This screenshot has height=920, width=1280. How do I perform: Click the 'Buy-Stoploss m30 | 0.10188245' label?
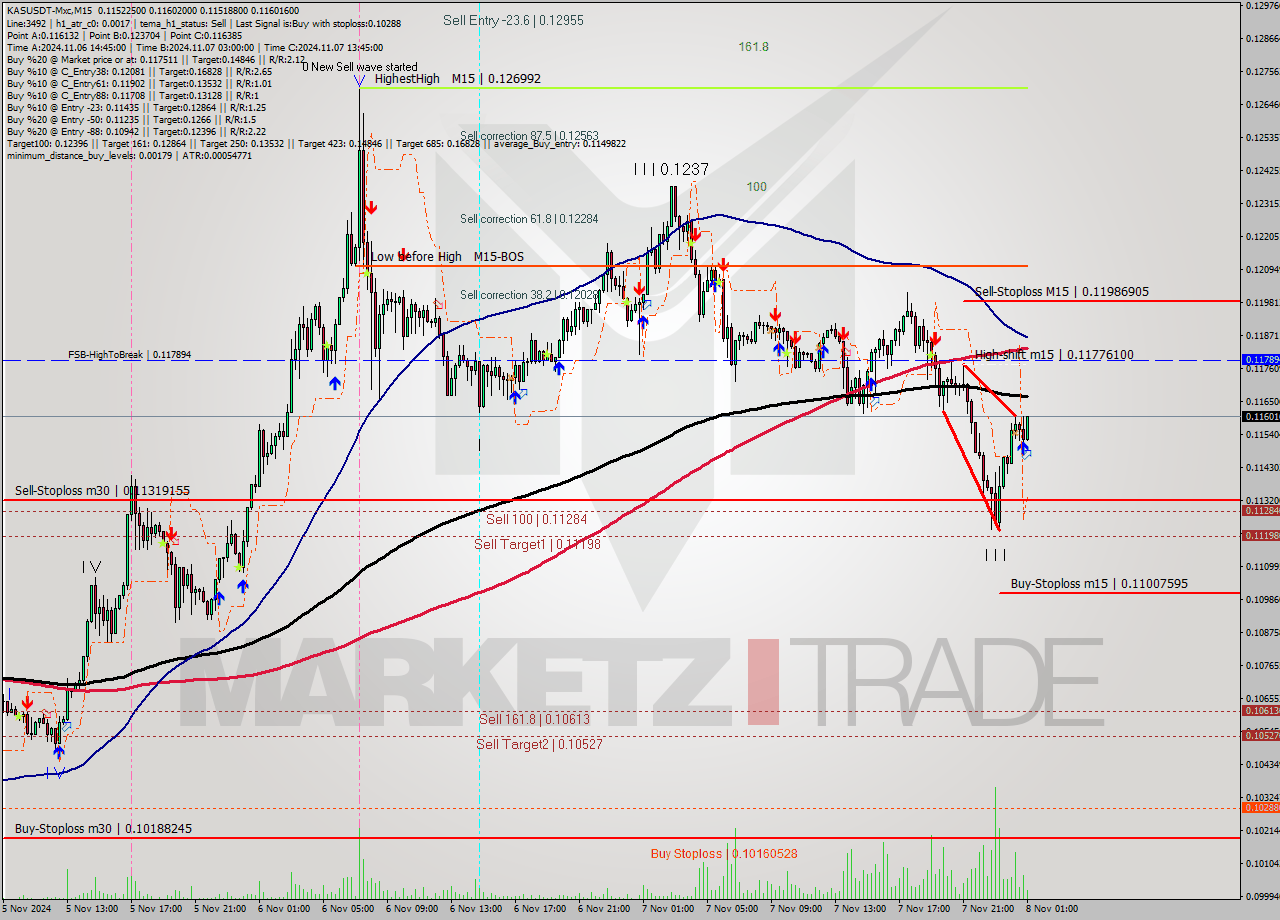point(102,829)
